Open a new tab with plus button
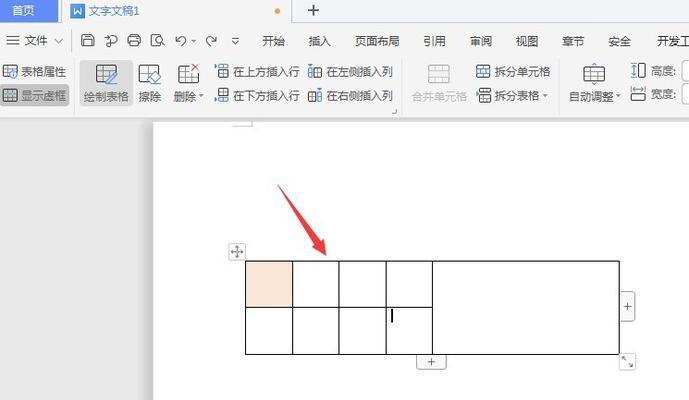The width and height of the screenshot is (689, 400). point(313,11)
